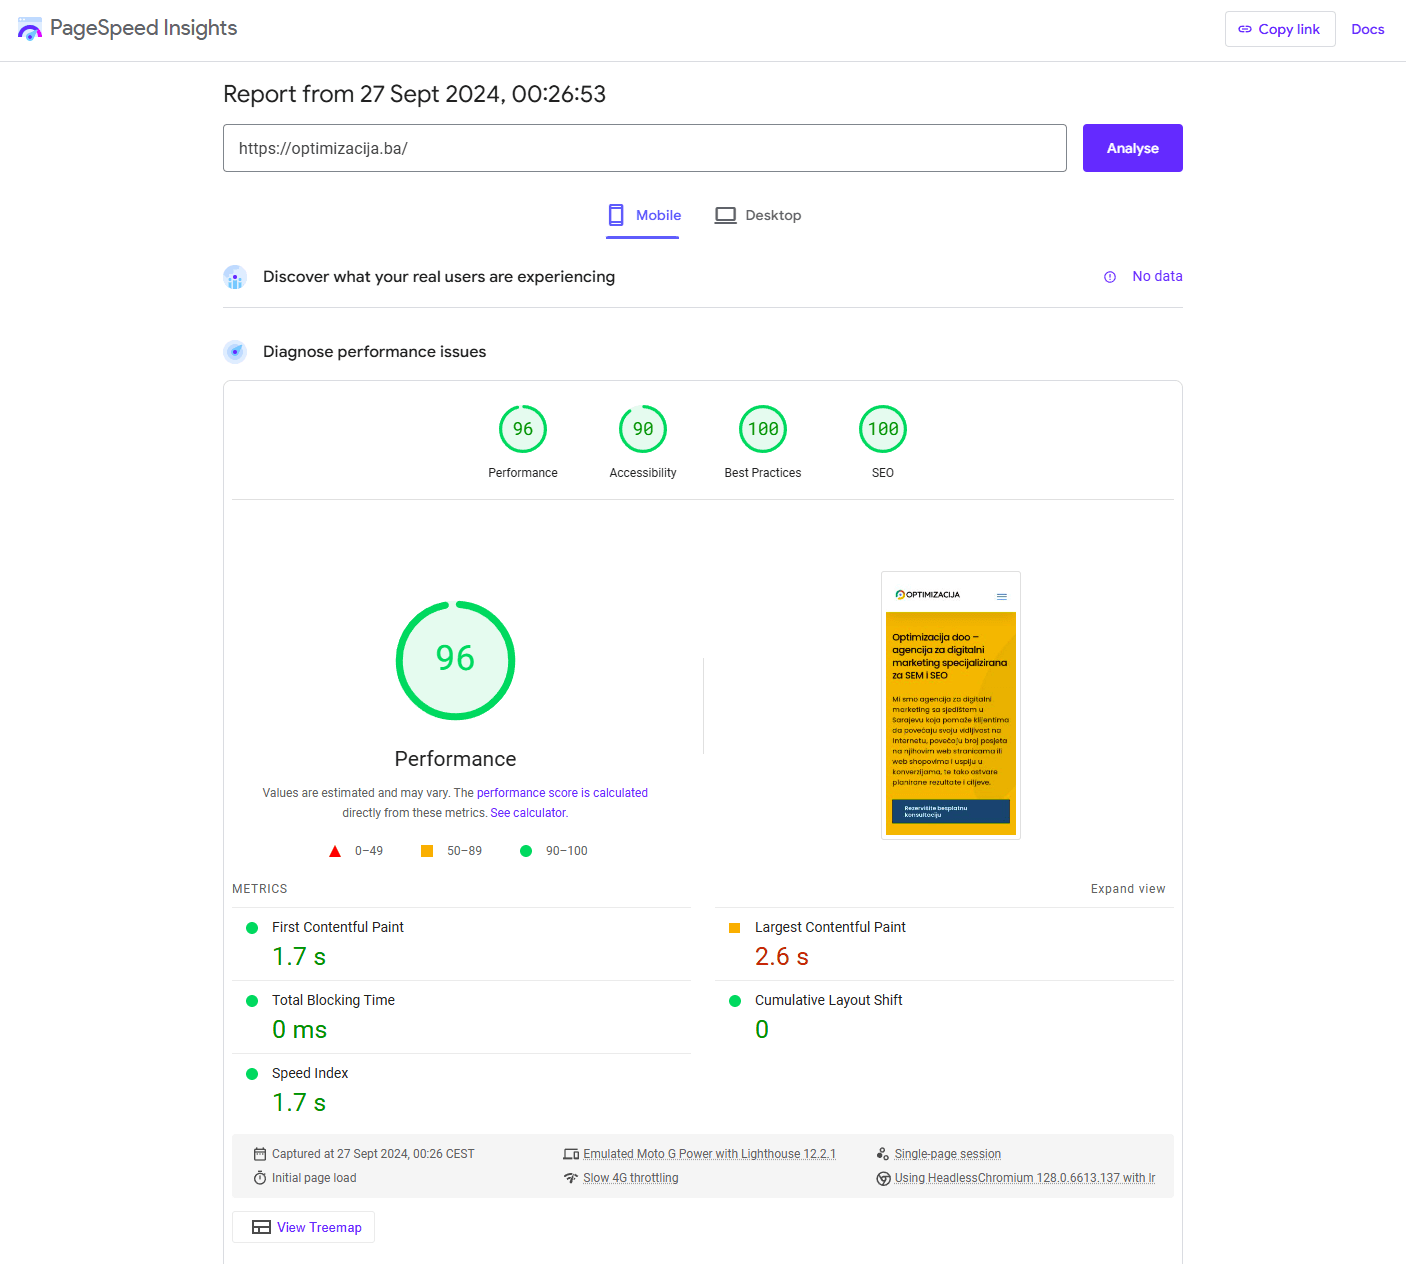Click the mobile page screenshot thumbnail
Viewport: 1406px width, 1264px height.
950,705
